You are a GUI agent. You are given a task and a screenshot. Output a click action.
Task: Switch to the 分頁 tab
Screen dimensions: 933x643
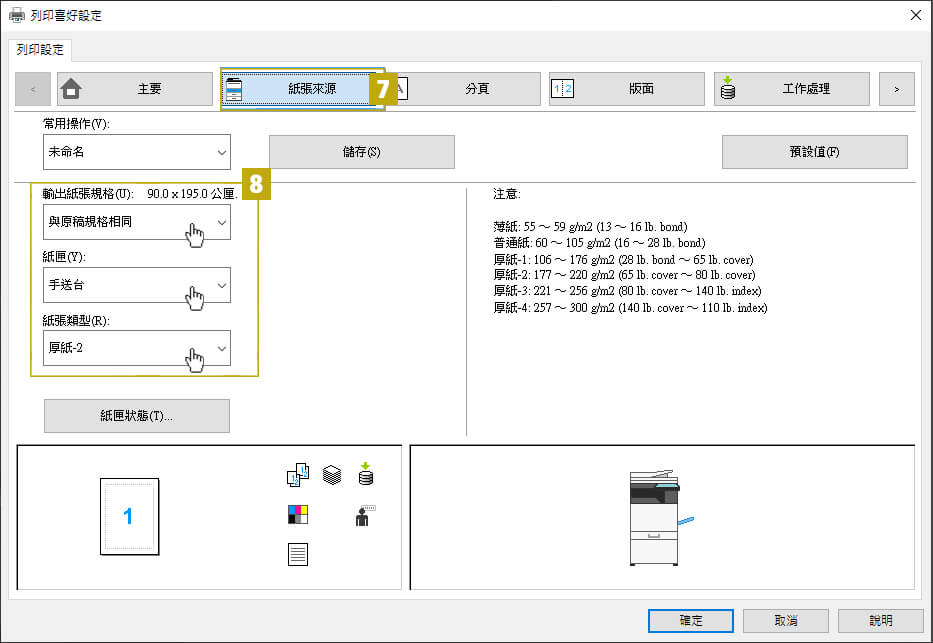point(468,89)
